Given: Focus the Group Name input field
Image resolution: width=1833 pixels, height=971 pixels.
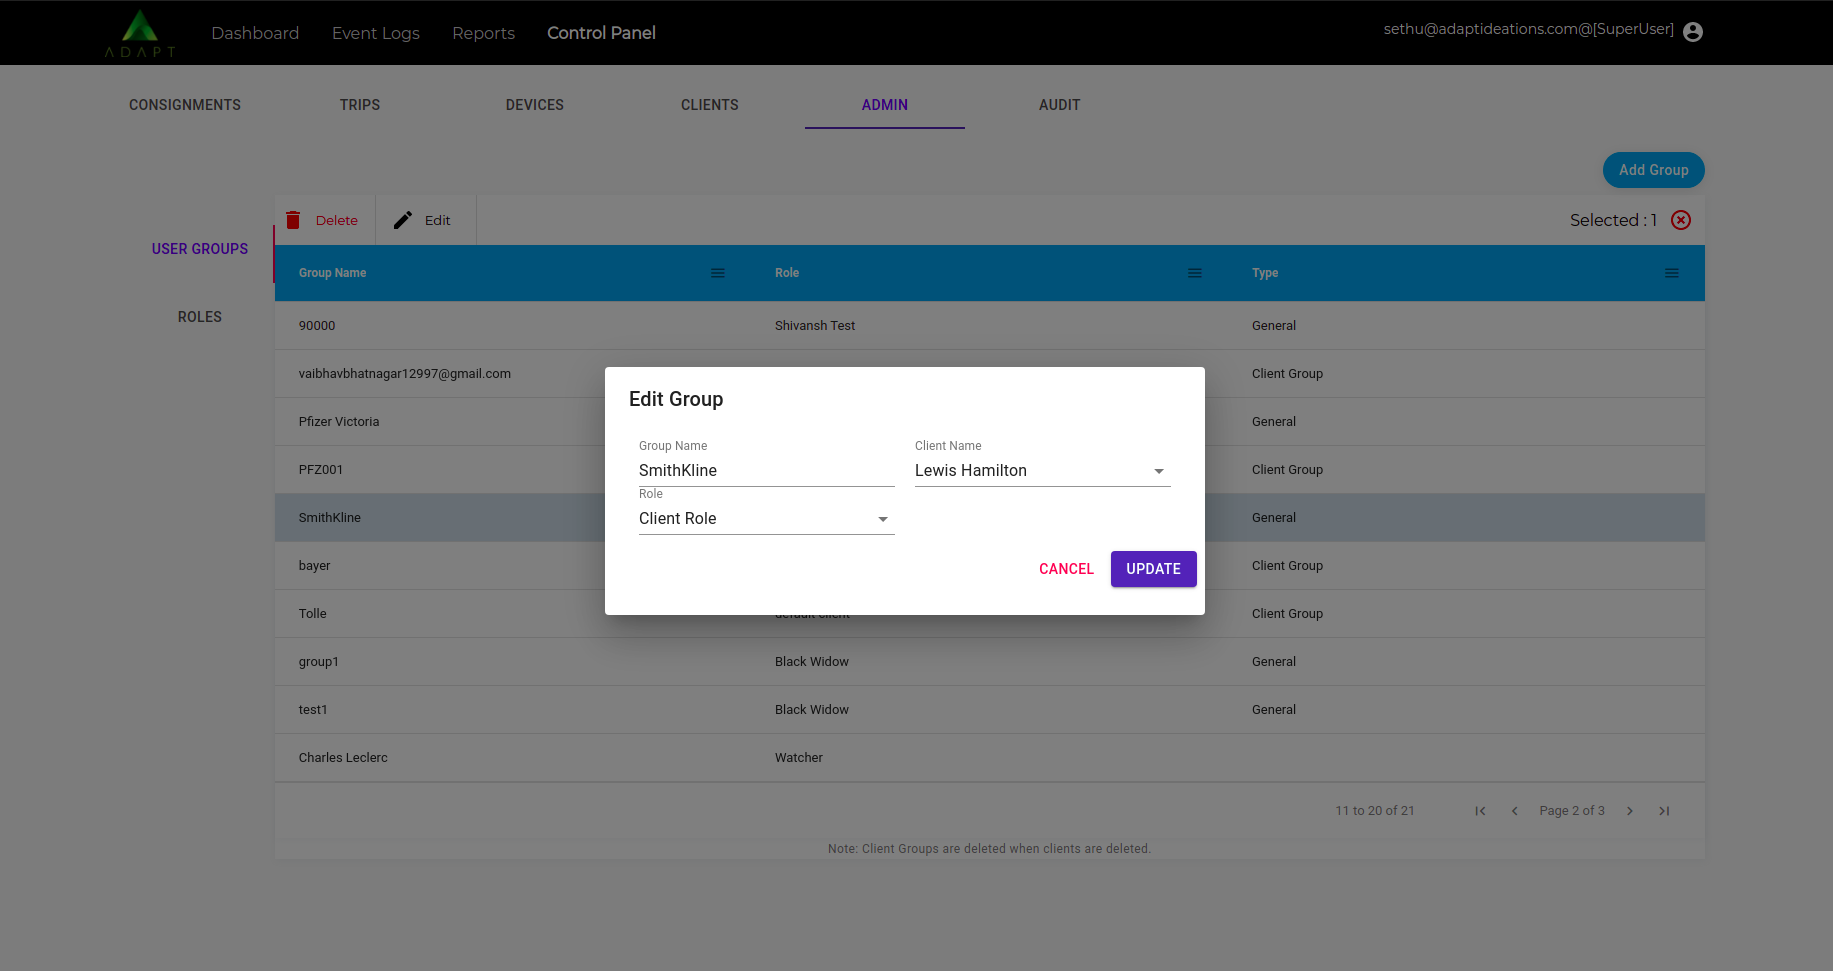Looking at the screenshot, I should (766, 471).
